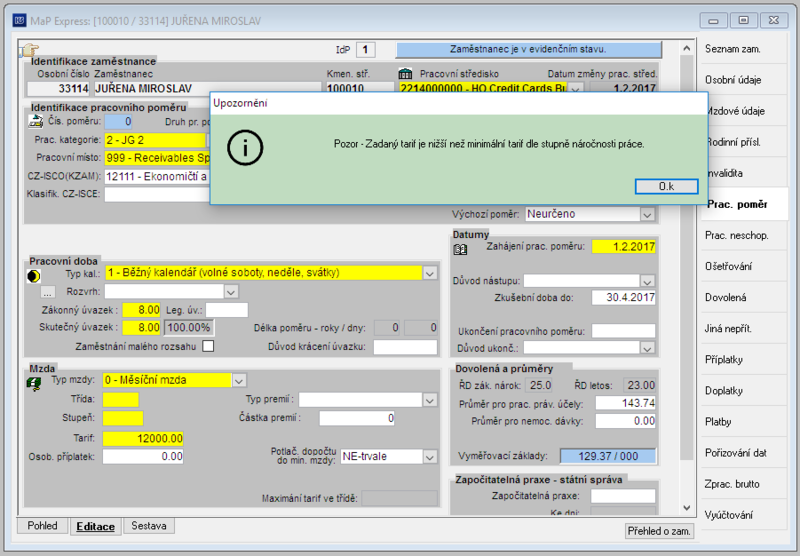
Task: Click the building icon next to Pracovní středisko
Action: click(x=405, y=73)
